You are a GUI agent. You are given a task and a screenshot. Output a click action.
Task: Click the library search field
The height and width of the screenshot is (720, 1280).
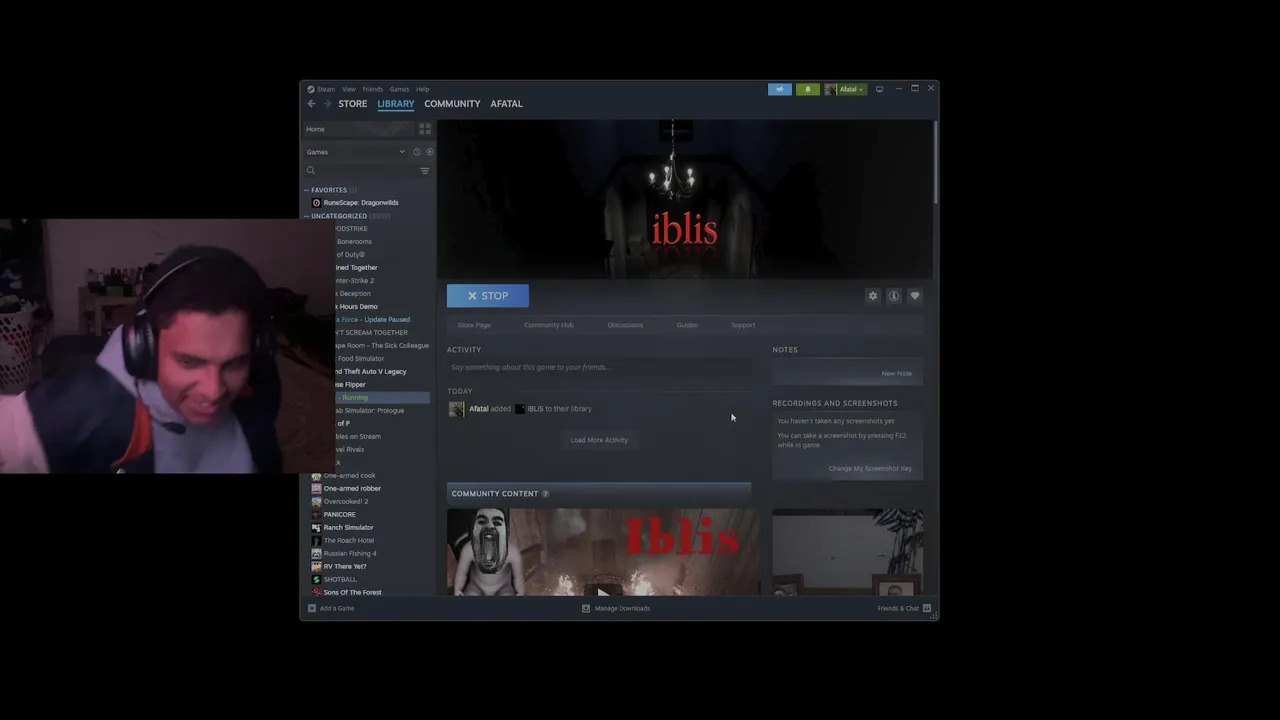360,171
